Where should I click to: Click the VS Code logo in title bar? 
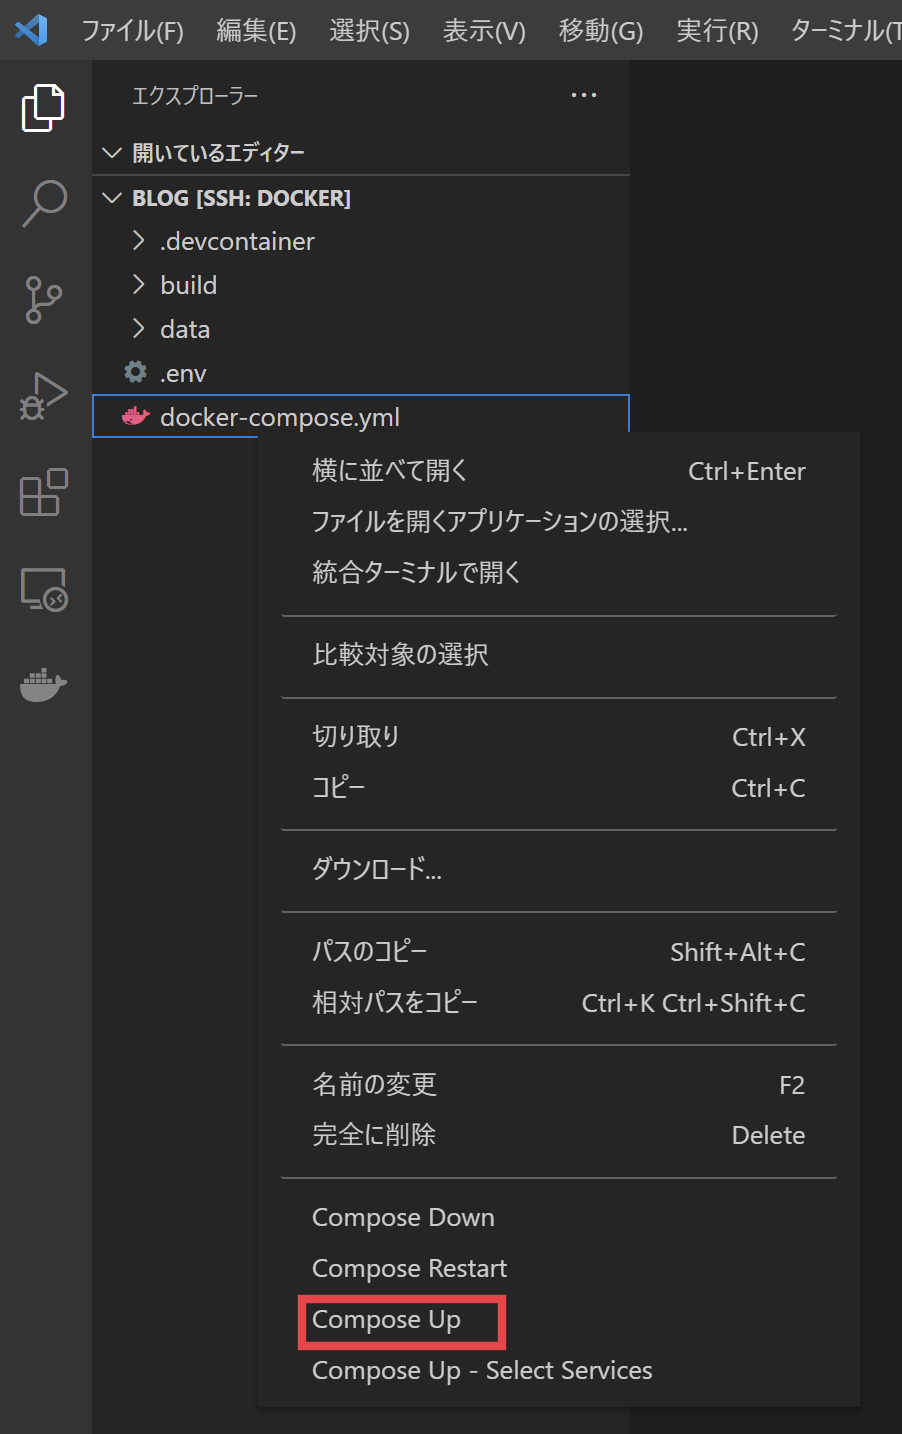[x=30, y=30]
